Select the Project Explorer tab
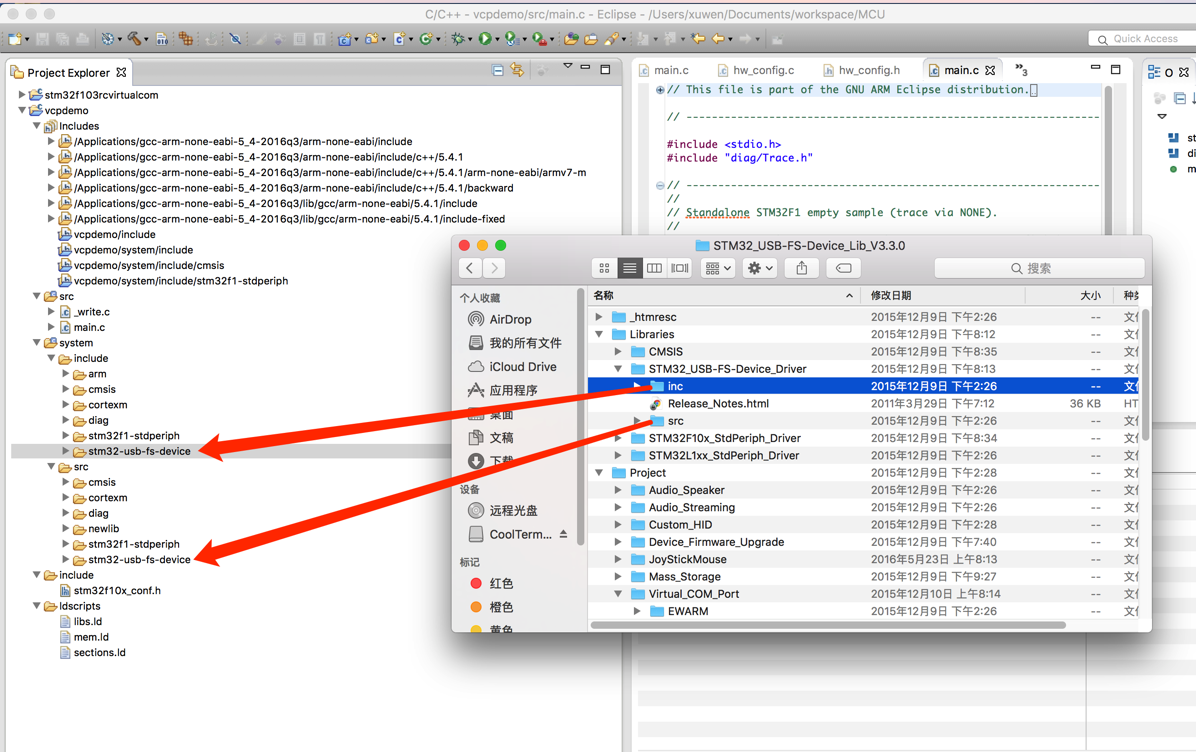Viewport: 1196px width, 752px height. click(x=69, y=72)
